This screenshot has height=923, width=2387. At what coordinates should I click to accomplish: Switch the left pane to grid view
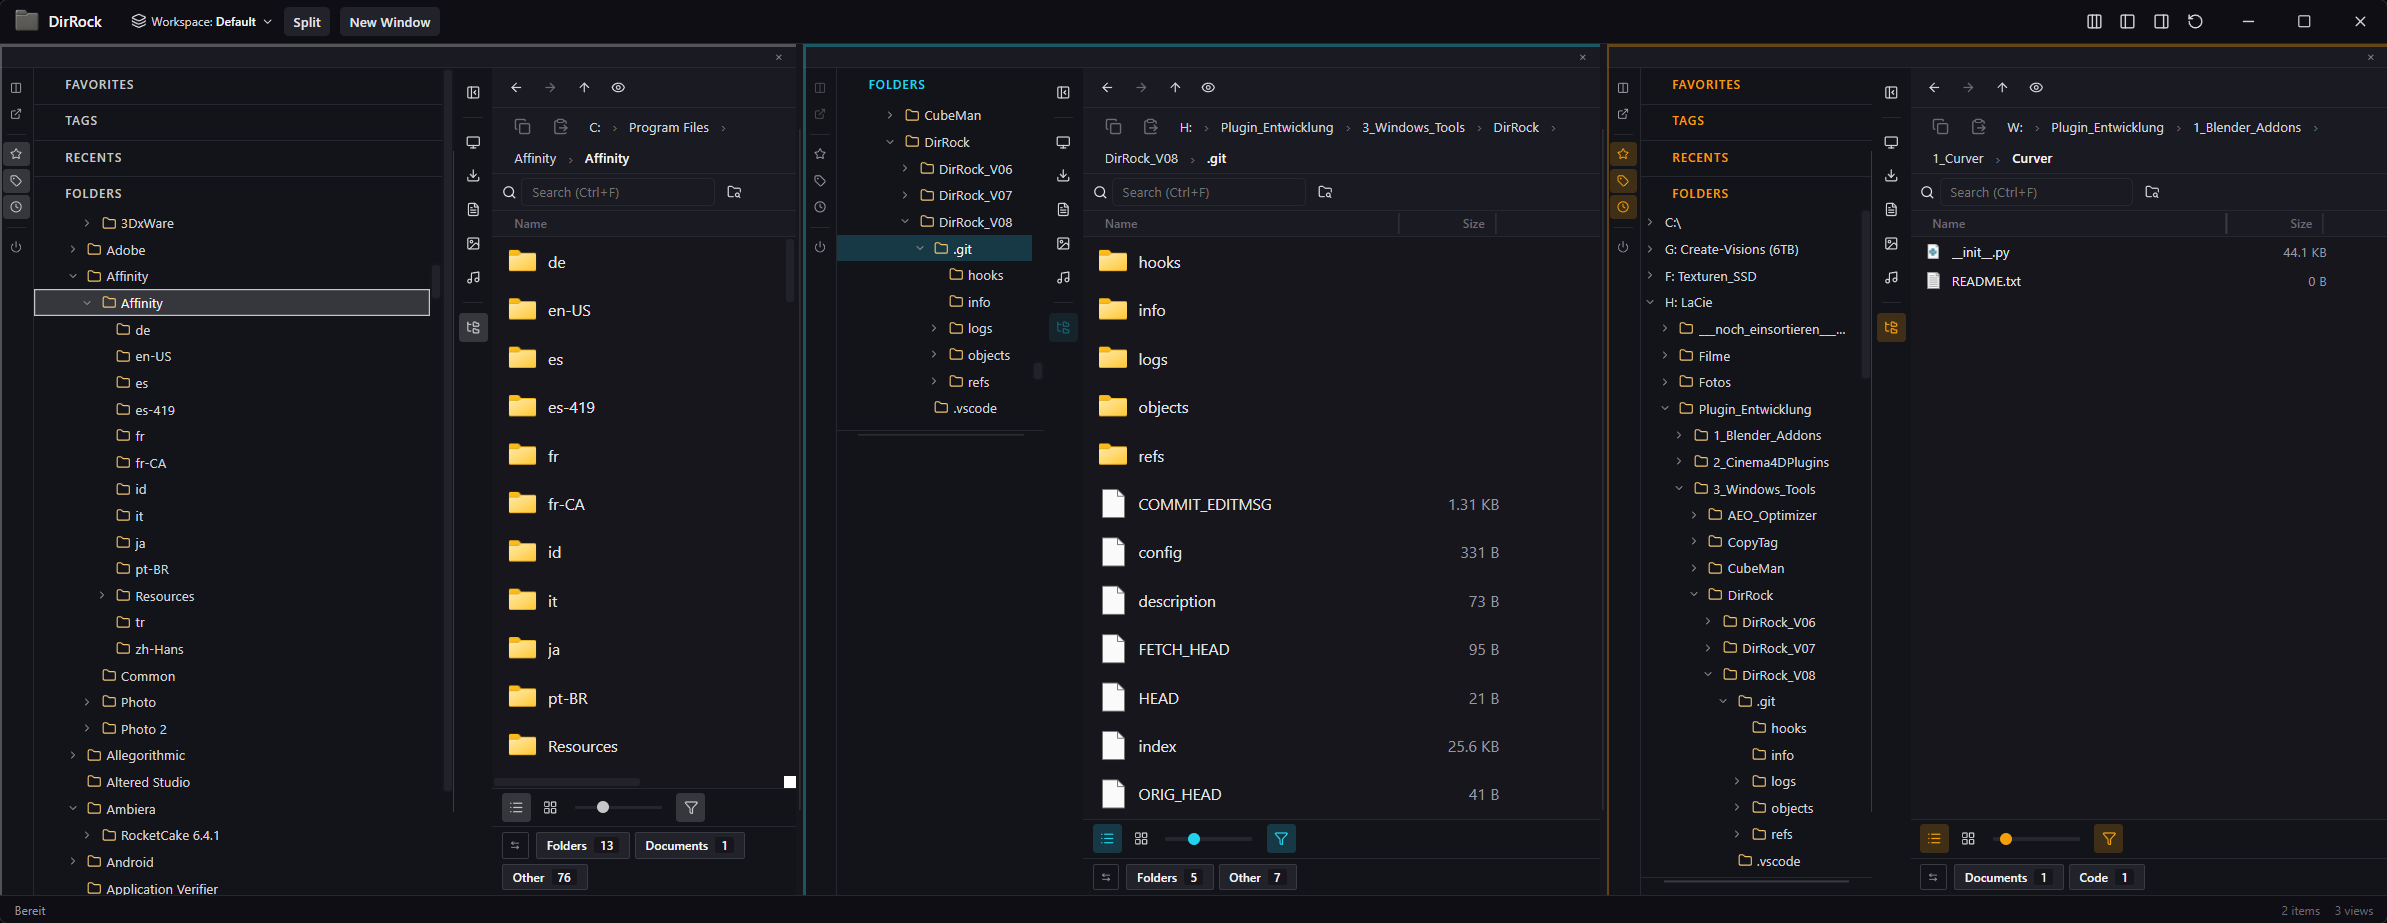550,807
